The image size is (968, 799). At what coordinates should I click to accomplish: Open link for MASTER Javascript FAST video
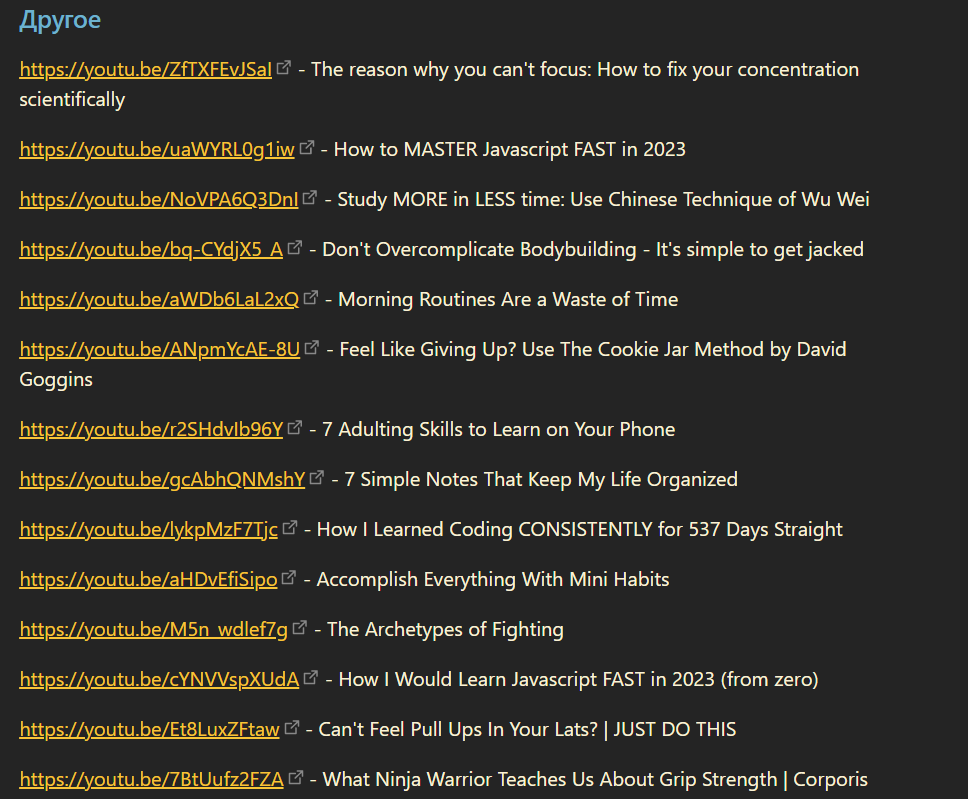point(157,150)
